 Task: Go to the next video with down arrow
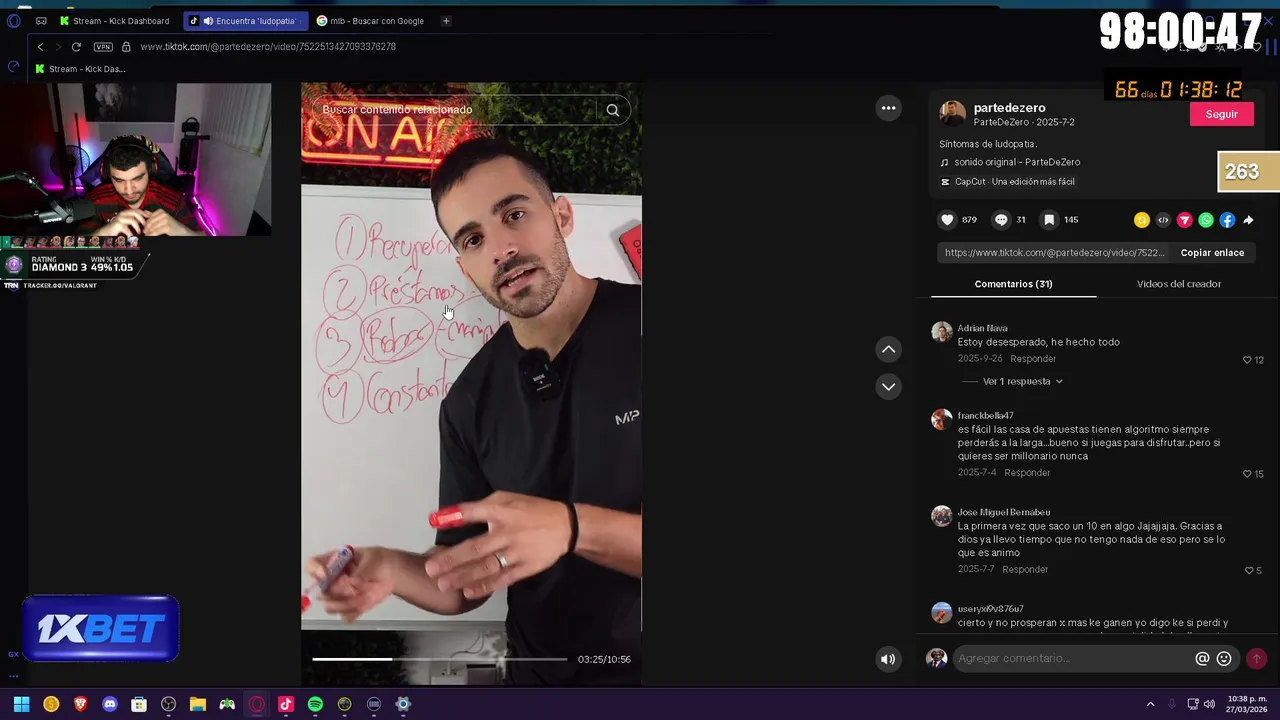(888, 386)
